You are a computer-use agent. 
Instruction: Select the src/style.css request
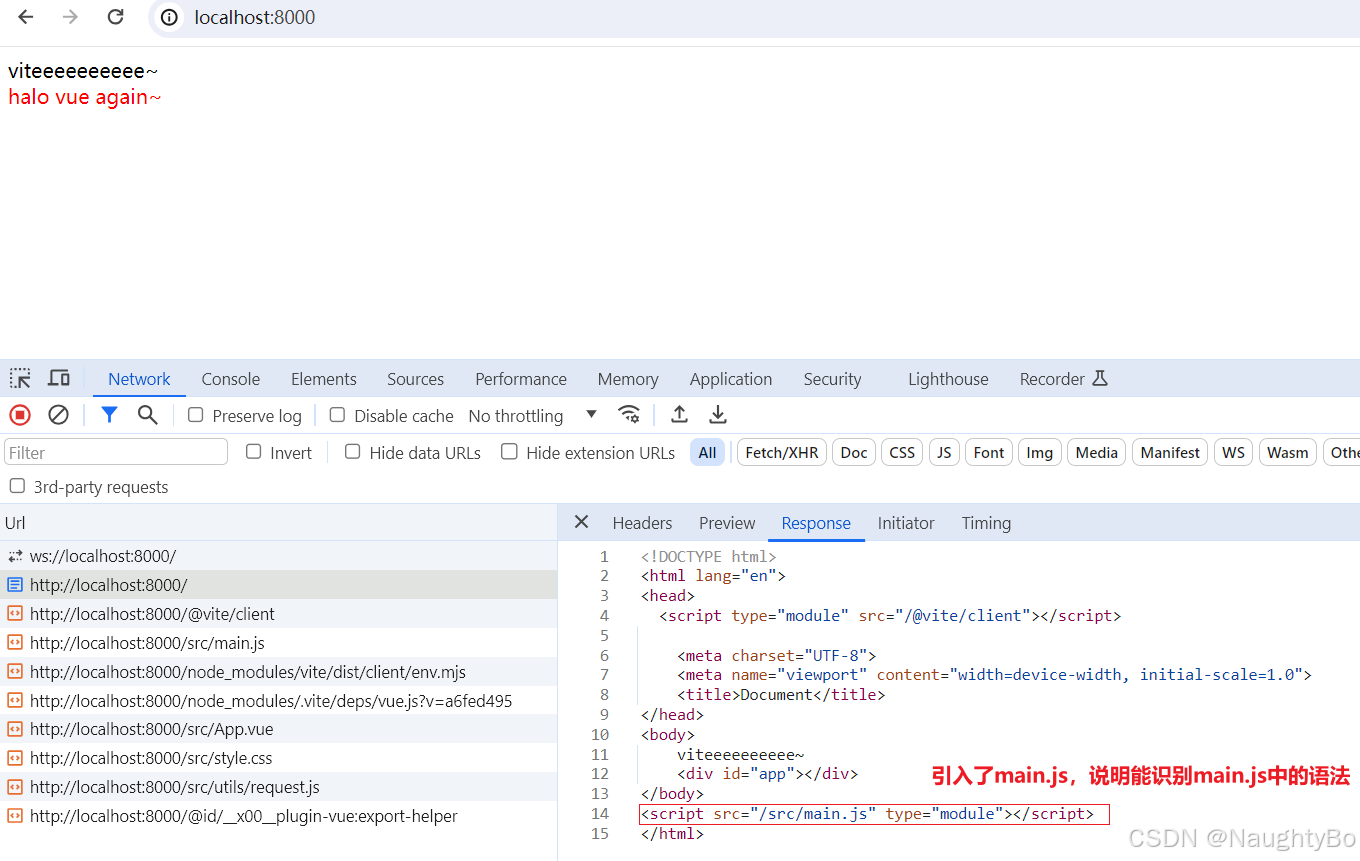(x=278, y=758)
